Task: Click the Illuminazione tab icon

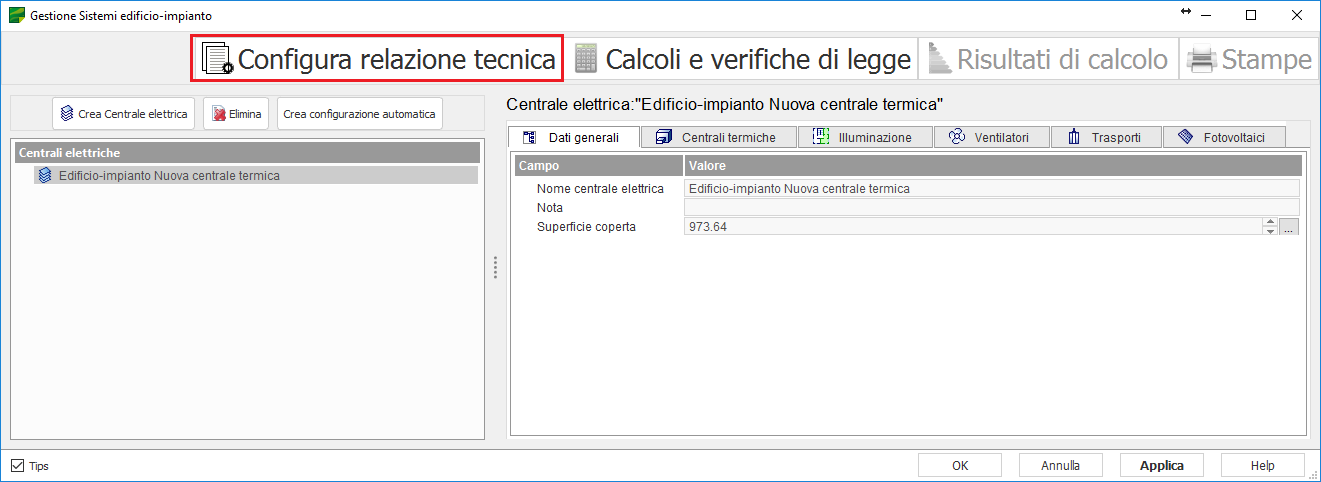Action: coord(822,137)
